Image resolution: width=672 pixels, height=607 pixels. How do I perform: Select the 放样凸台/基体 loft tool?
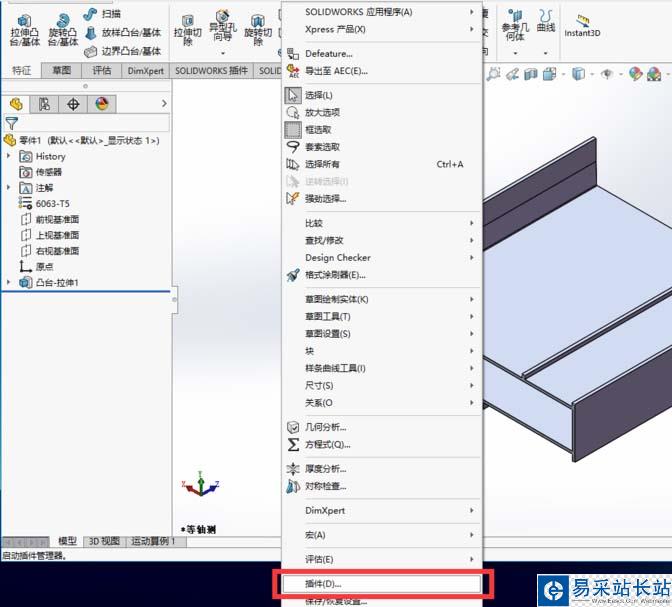point(123,33)
